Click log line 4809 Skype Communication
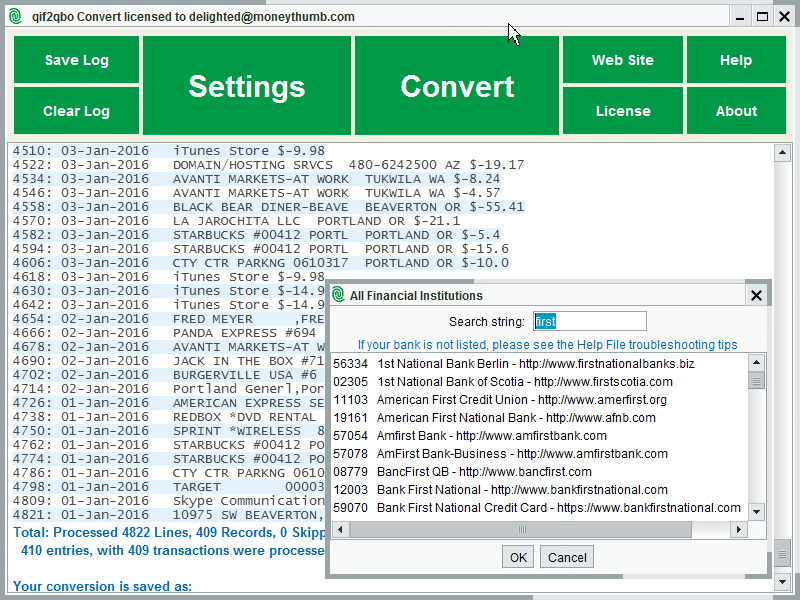 [x=168, y=501]
